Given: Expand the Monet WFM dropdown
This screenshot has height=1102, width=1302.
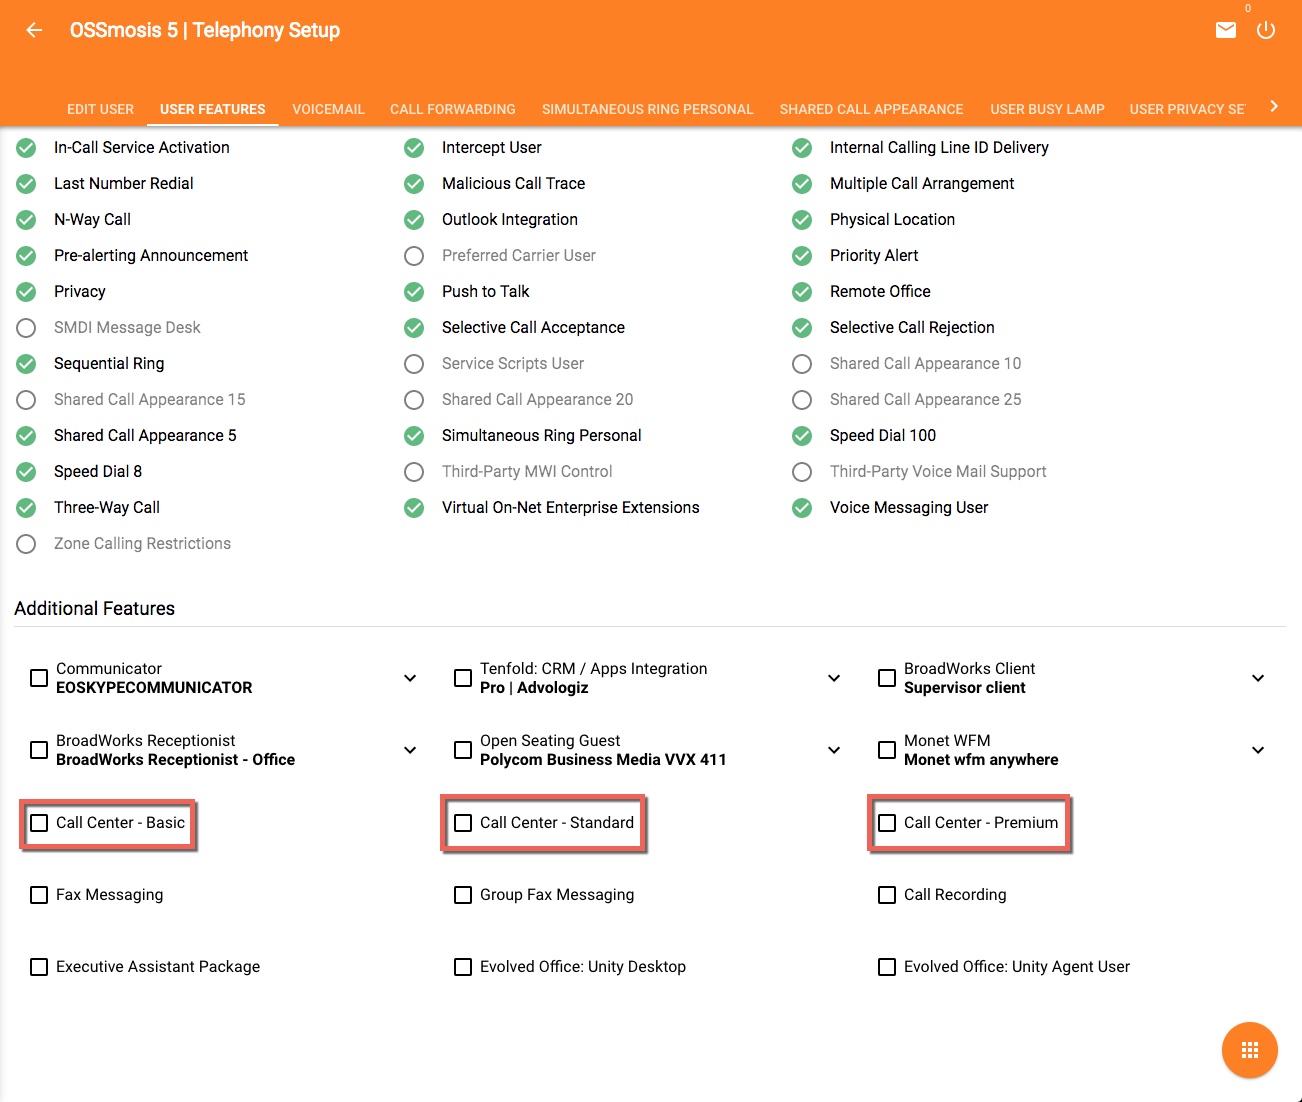Looking at the screenshot, I should pyautogui.click(x=1258, y=750).
